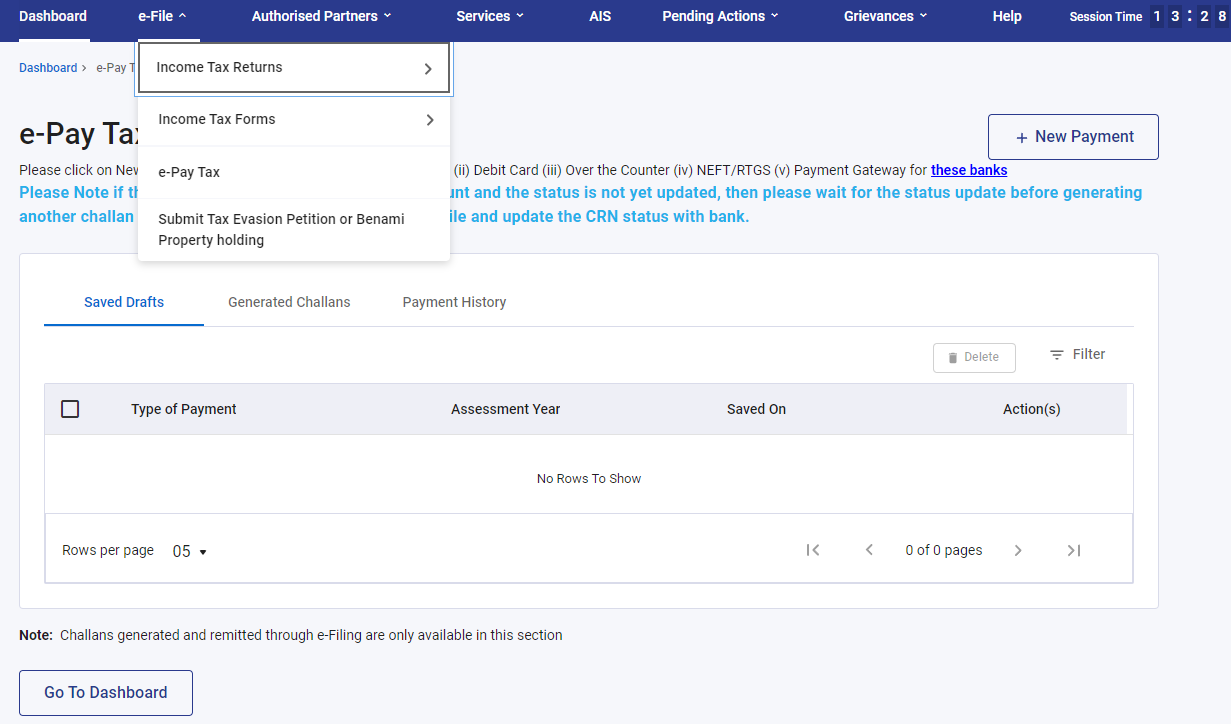Open the Rows per page dropdown
This screenshot has width=1231, height=724.
[189, 551]
